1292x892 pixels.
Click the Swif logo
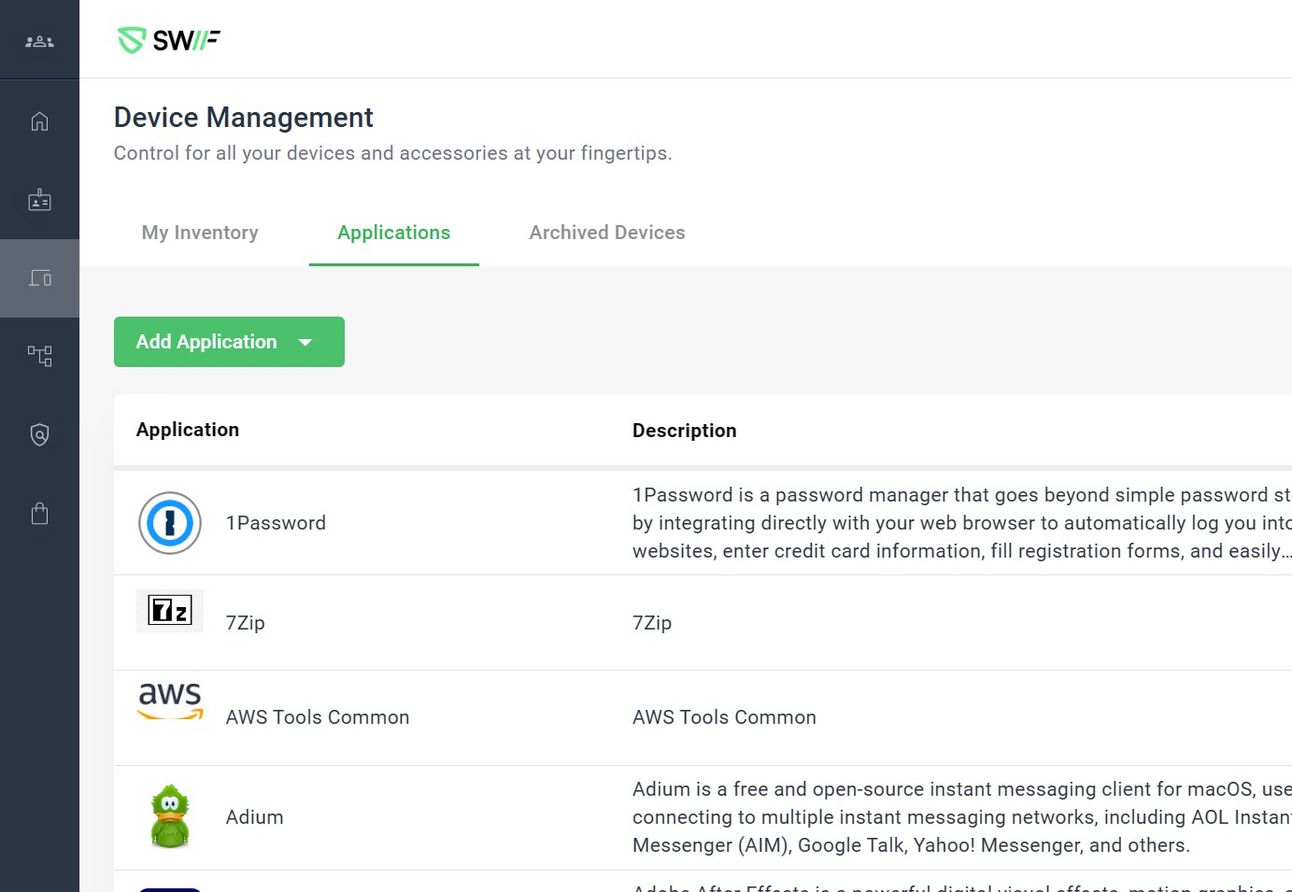coord(169,40)
